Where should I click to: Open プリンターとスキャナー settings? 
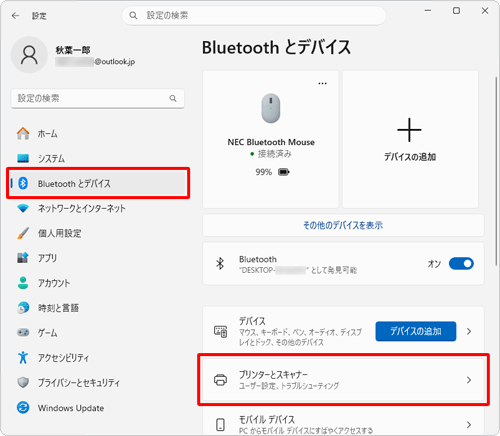tap(343, 380)
